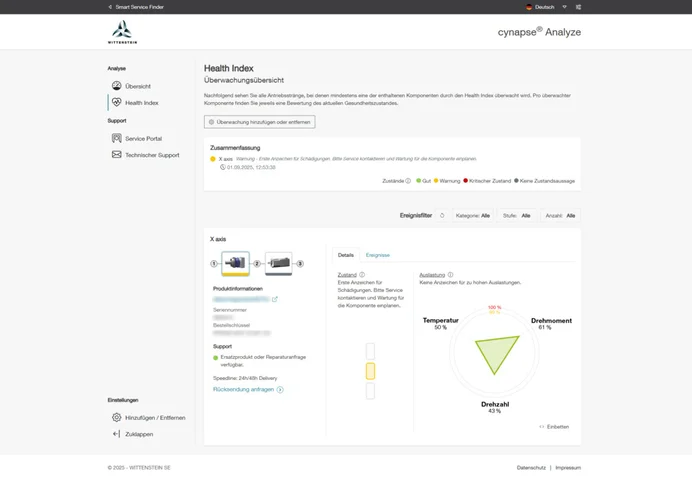Click green dot next to Ersatzprodukt availability
The image size is (692, 480).
[x=215, y=358]
